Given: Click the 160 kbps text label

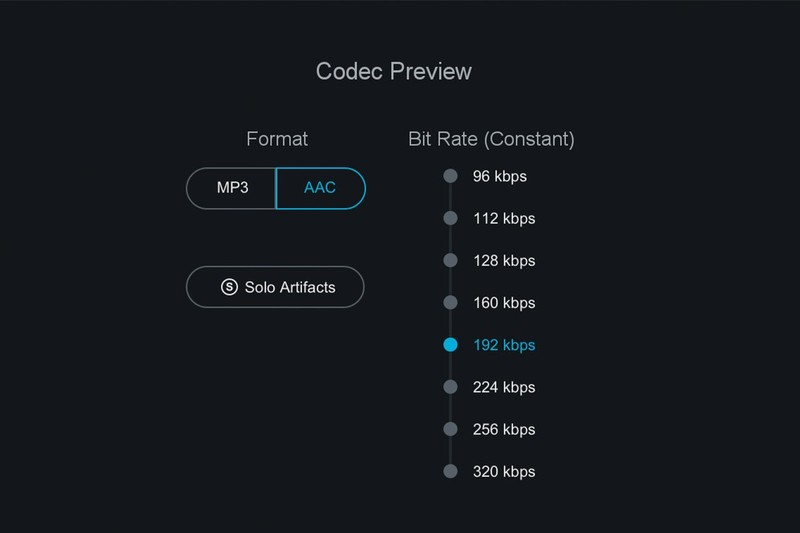Looking at the screenshot, I should (x=504, y=303).
